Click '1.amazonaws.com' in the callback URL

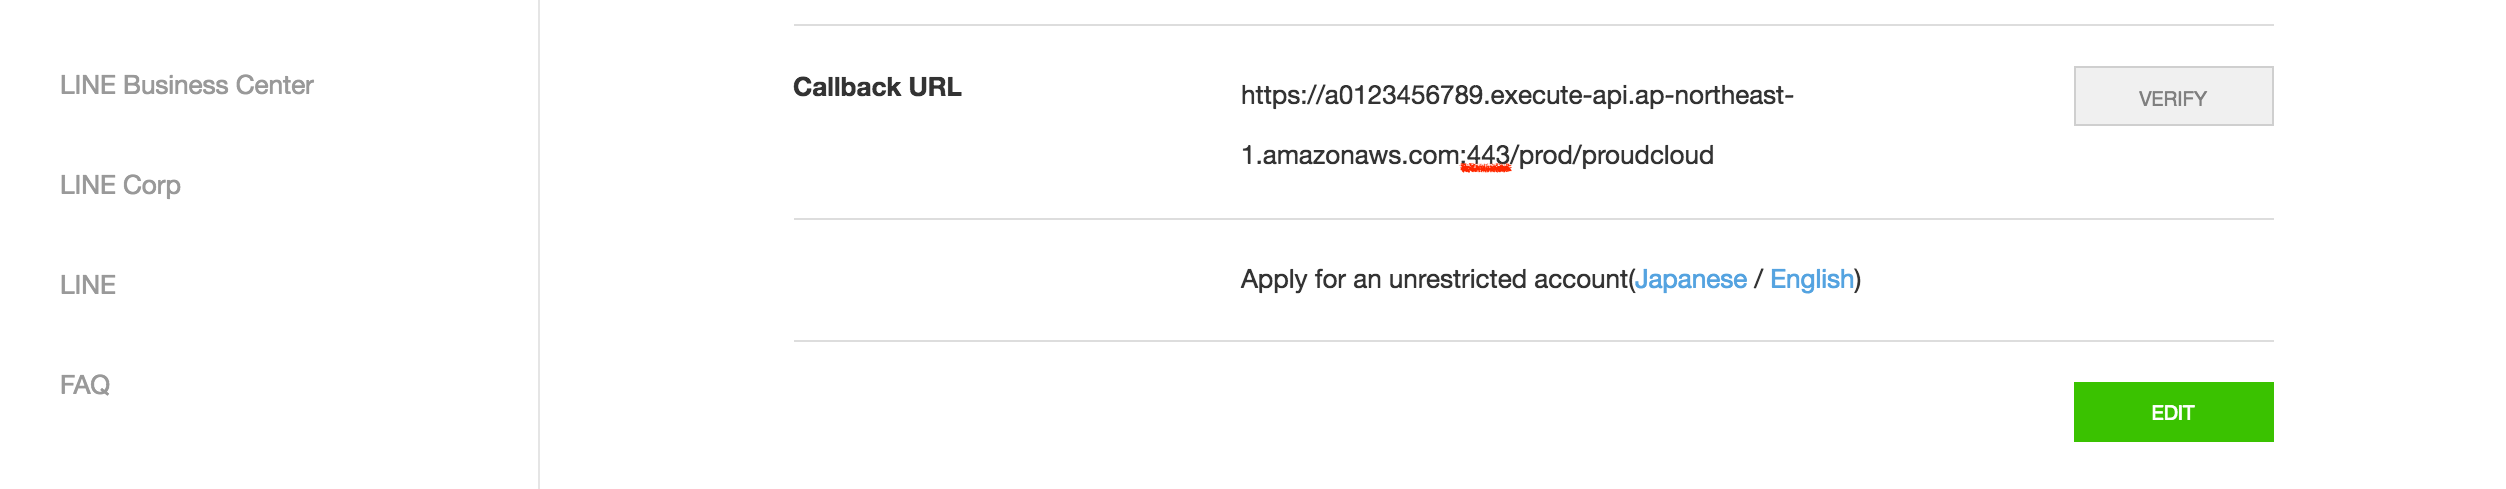click(1350, 155)
